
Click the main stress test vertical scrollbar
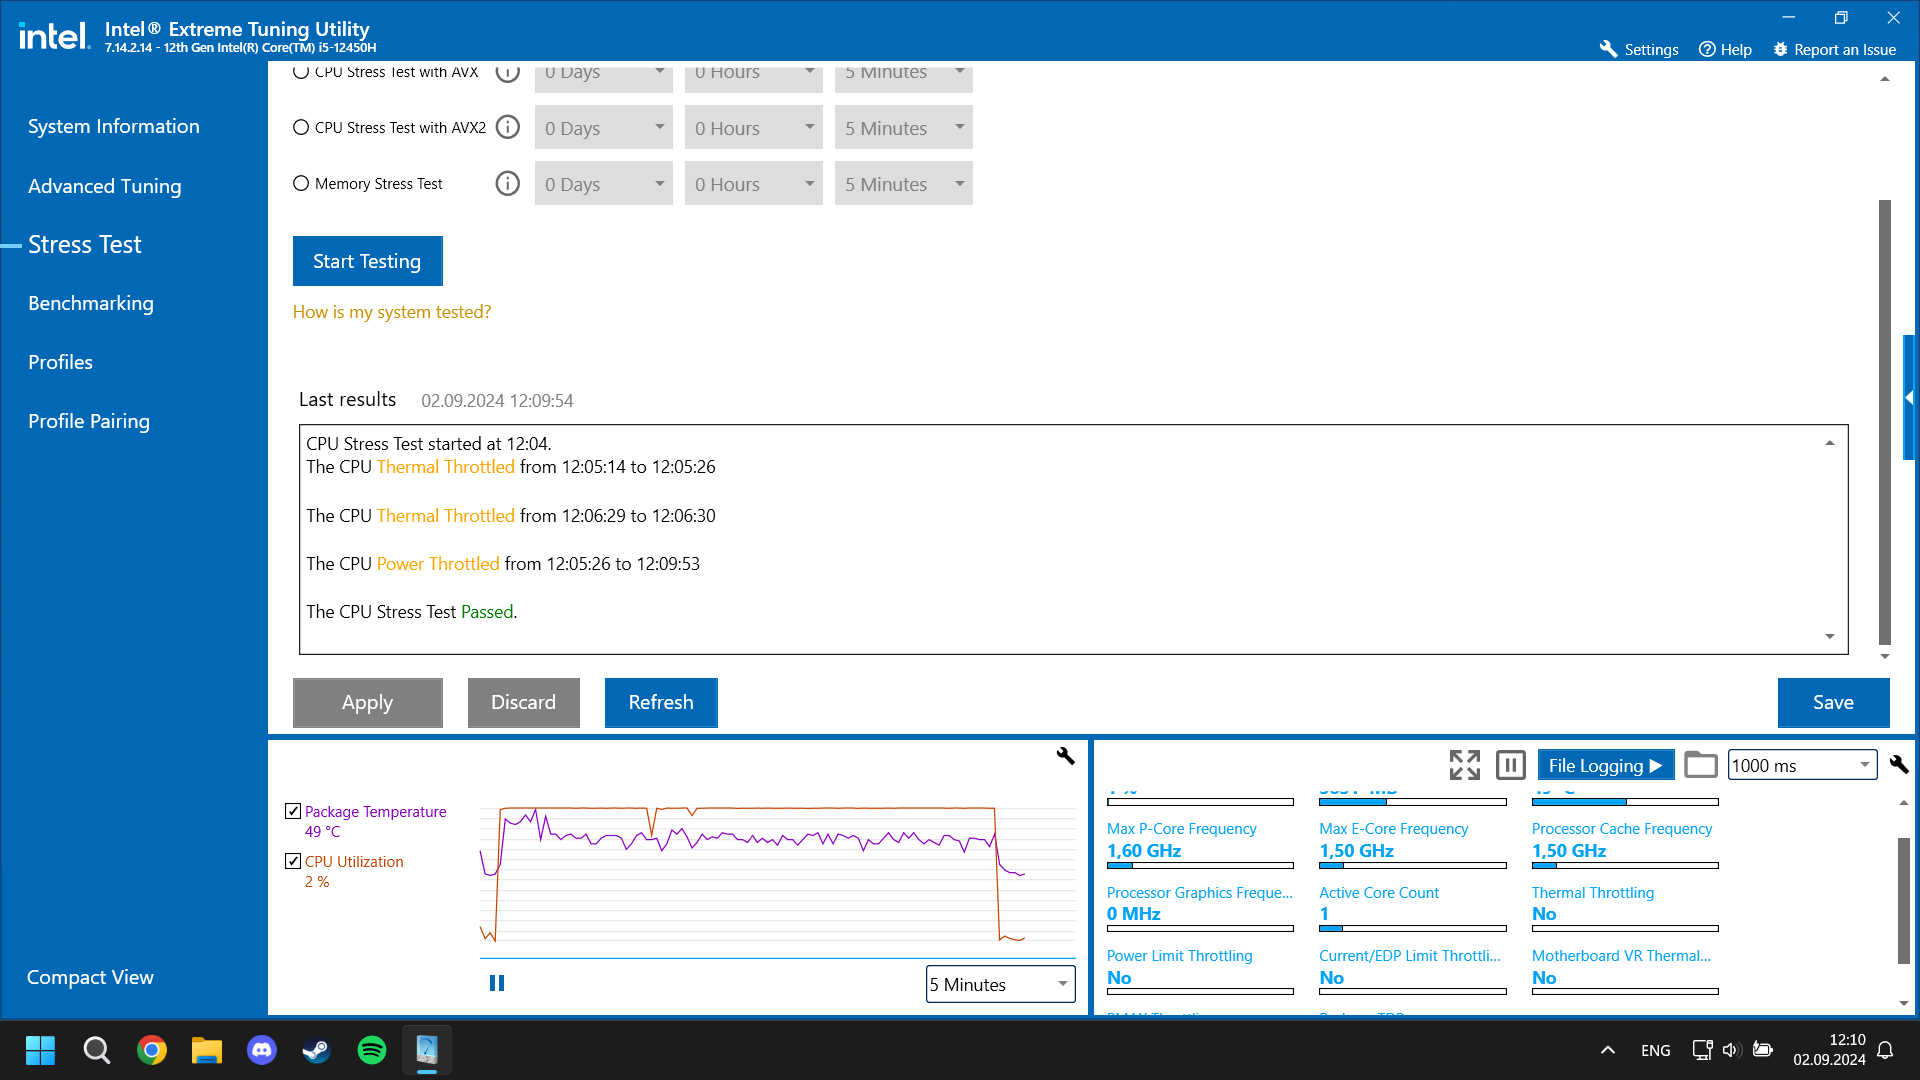1884,420
